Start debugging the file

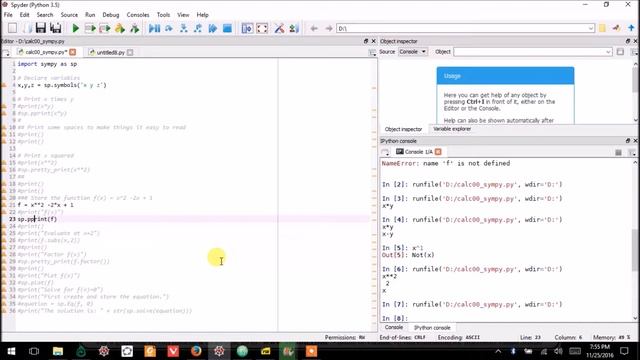[x=154, y=28]
